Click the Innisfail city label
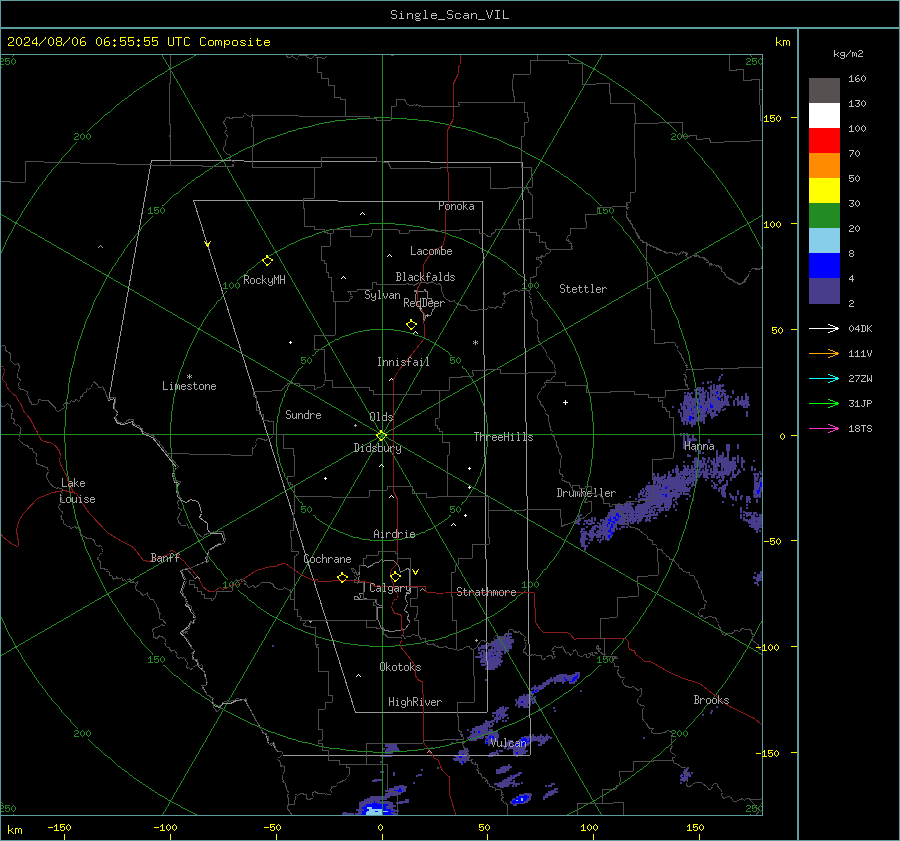 pos(403,362)
